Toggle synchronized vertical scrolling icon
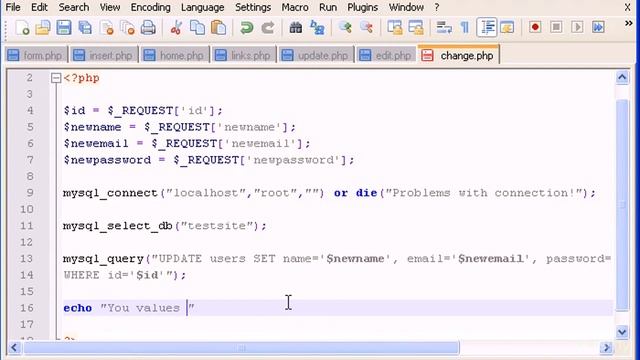Viewport: 640px width, 360px height. click(x=395, y=28)
